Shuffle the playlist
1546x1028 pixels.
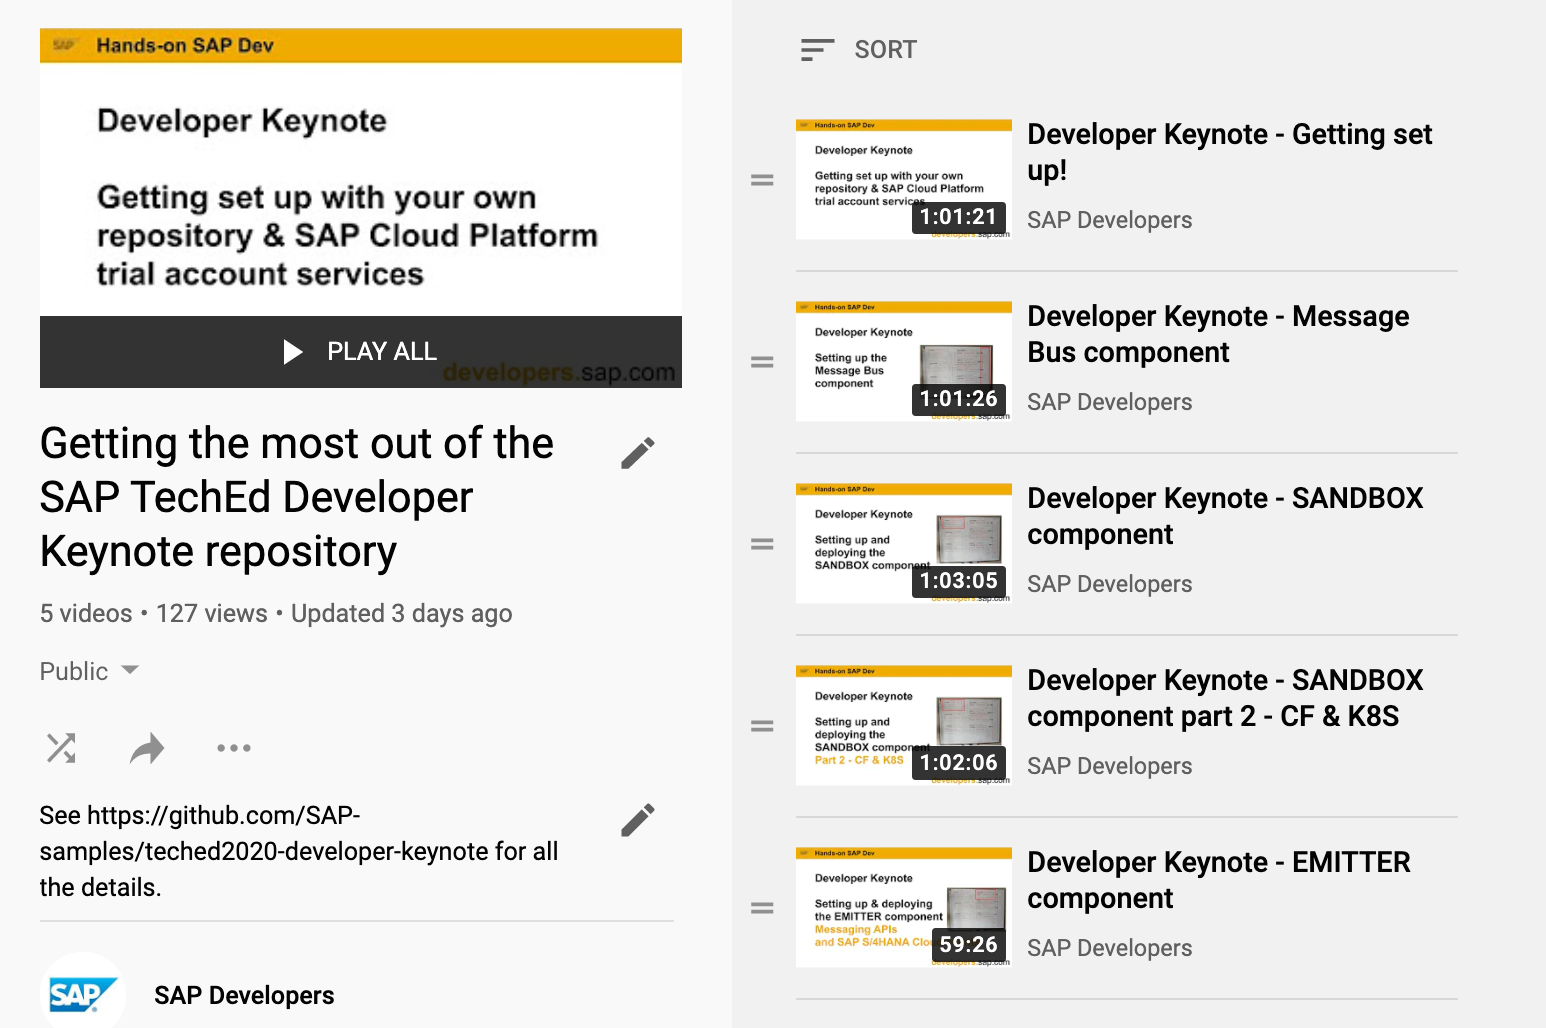[x=61, y=748]
